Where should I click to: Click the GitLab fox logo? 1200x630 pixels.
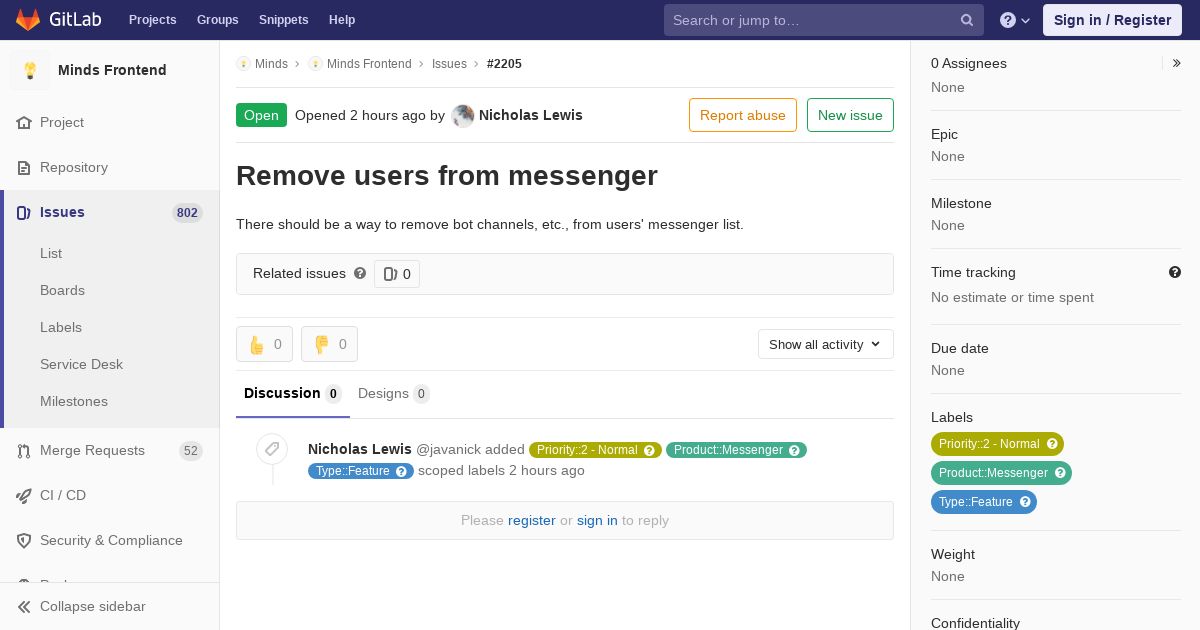[x=28, y=19]
